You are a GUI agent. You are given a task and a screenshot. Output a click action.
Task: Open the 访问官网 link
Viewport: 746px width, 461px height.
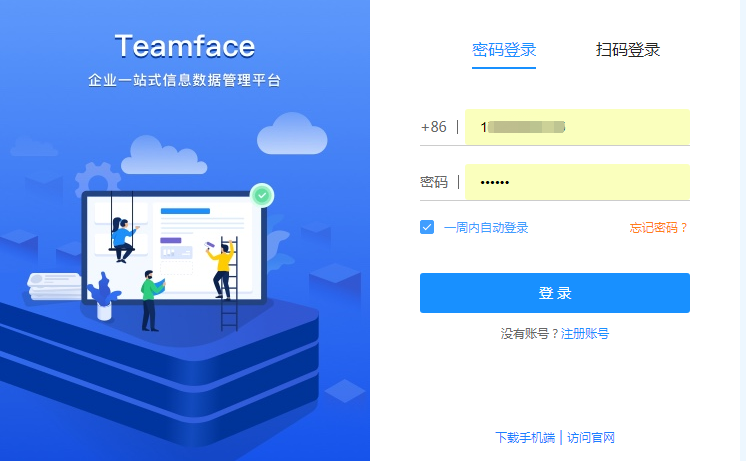tap(591, 437)
